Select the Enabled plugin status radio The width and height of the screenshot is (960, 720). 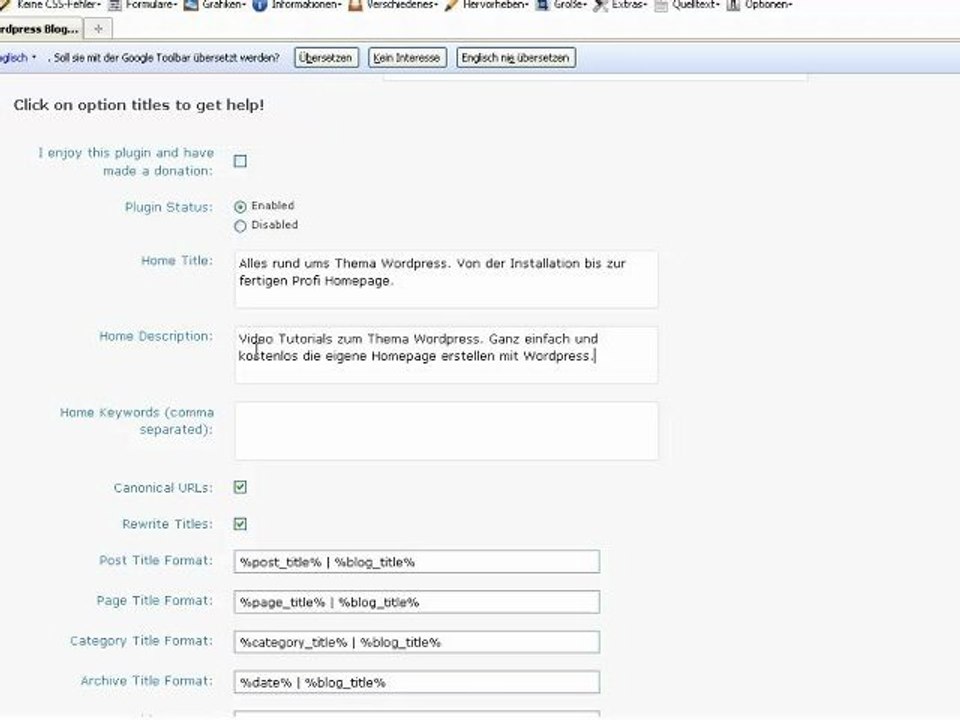pos(240,207)
